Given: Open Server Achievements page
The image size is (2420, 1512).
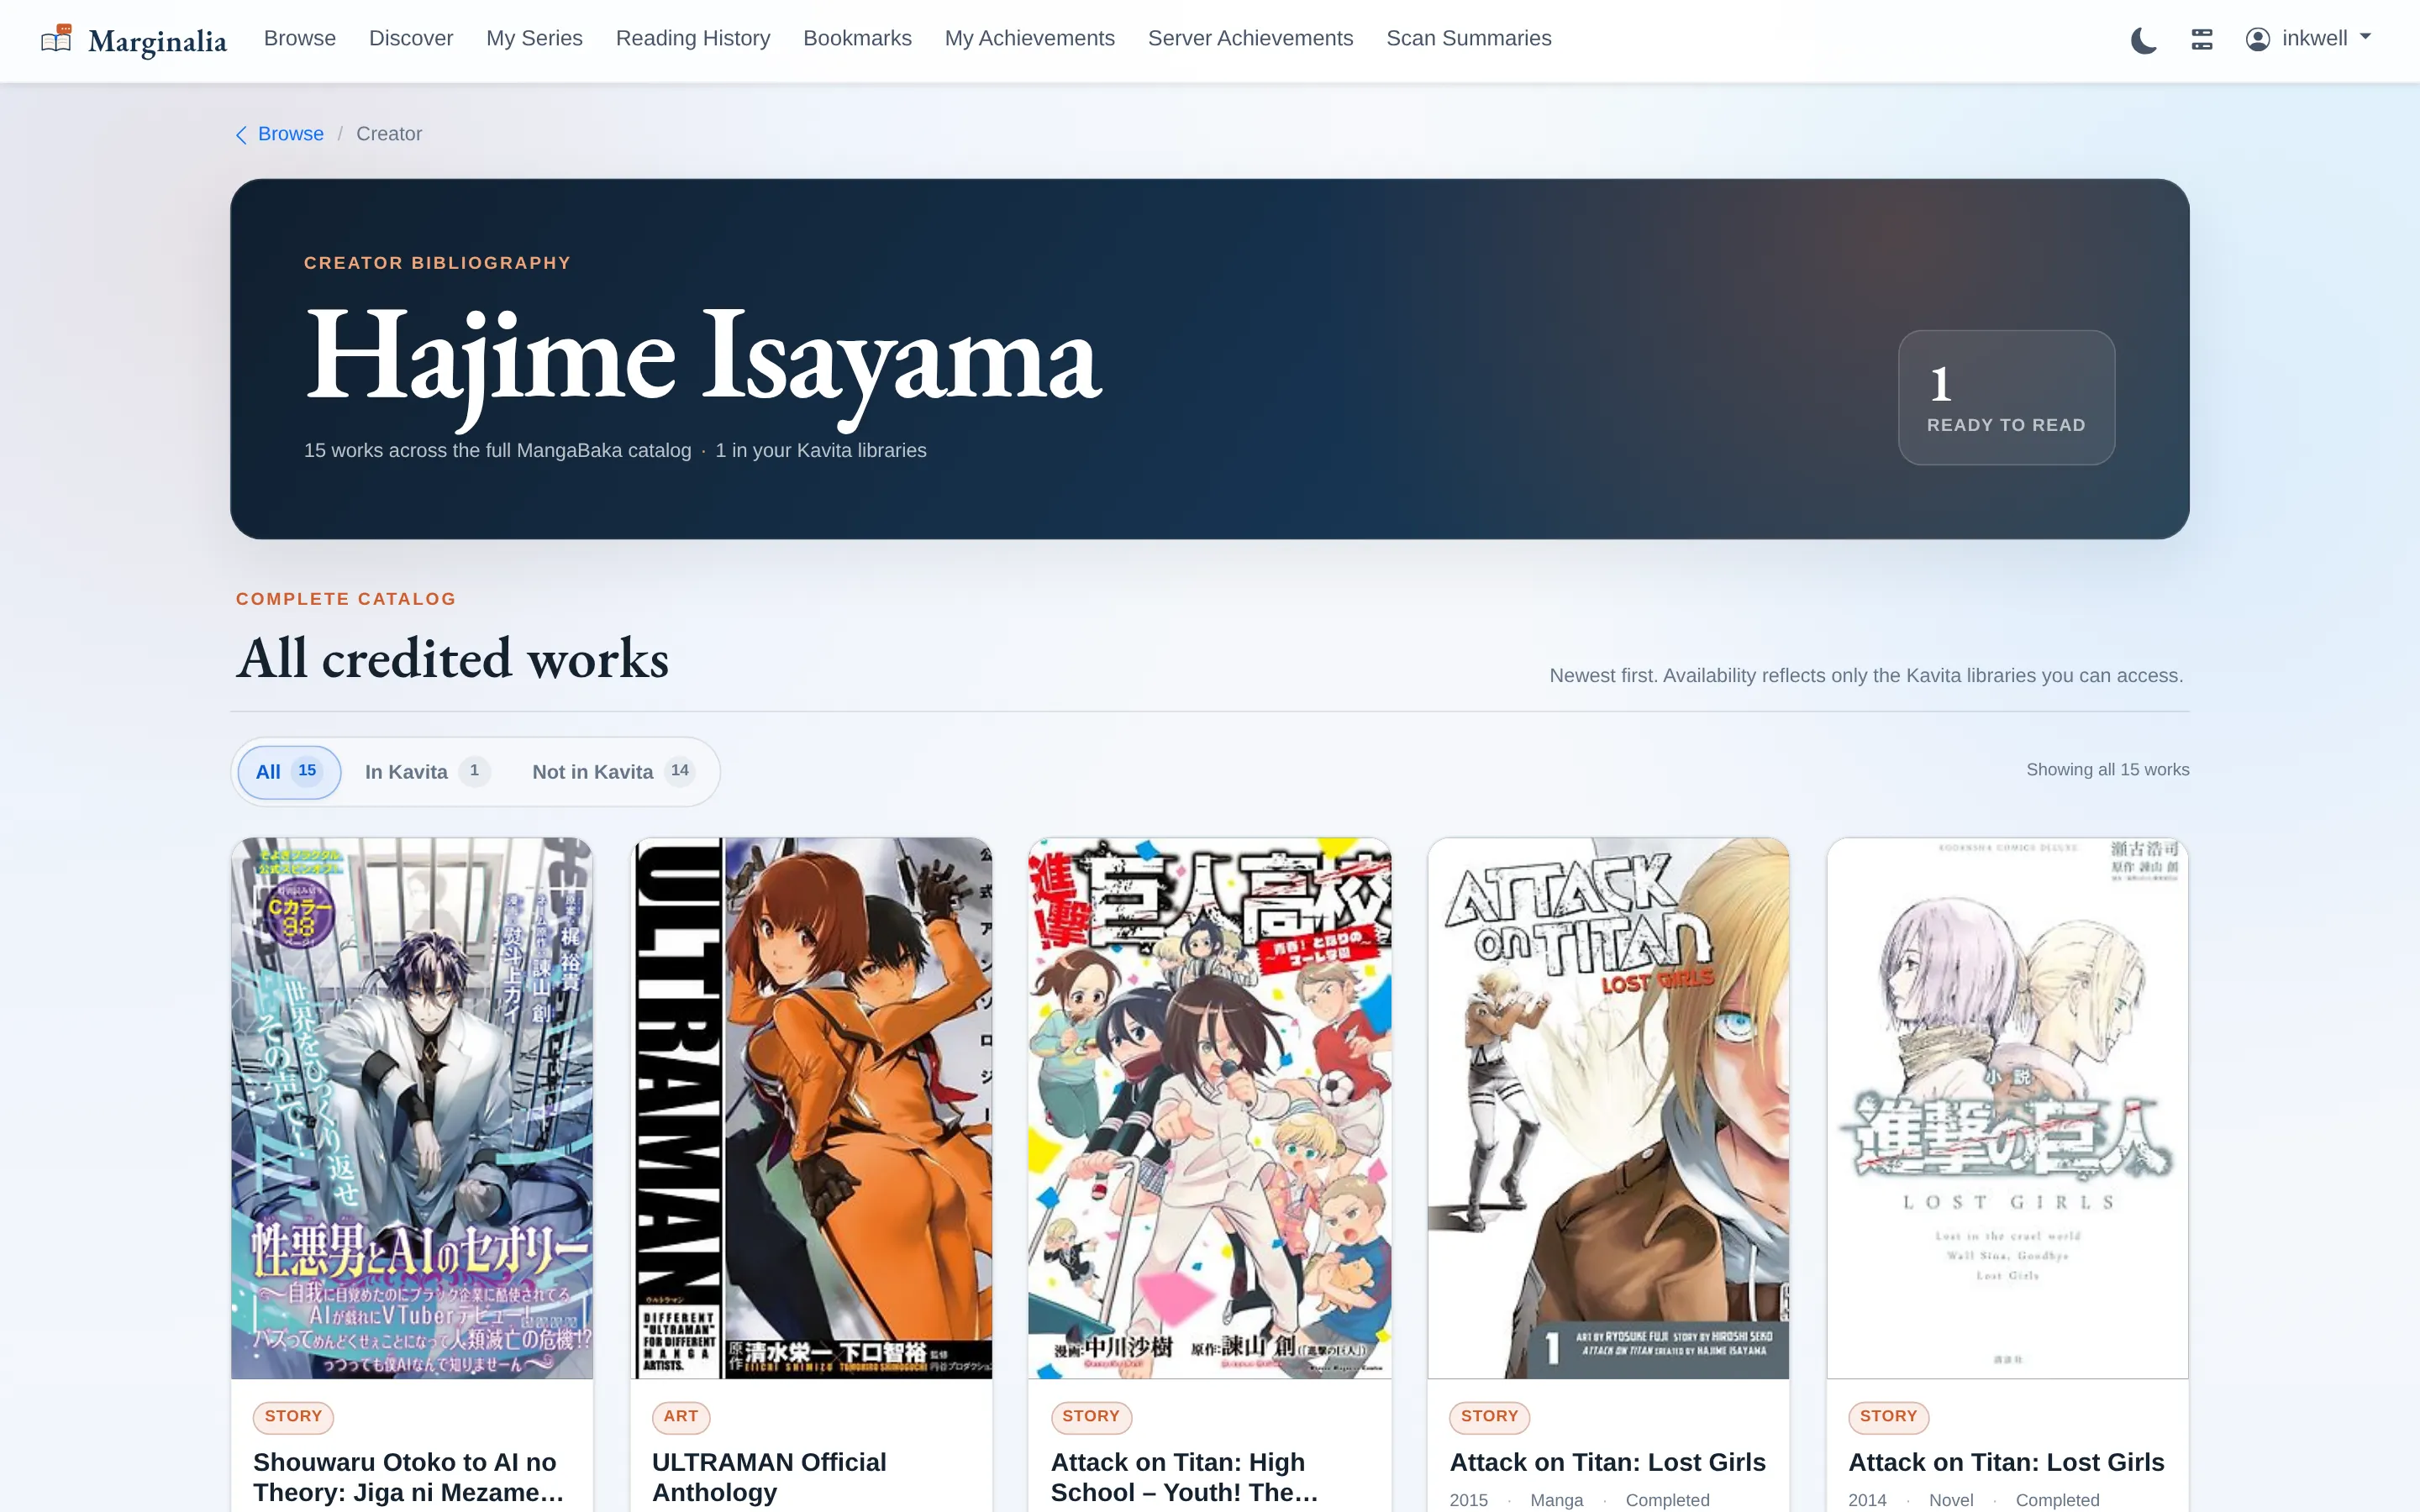Looking at the screenshot, I should coord(1250,38).
